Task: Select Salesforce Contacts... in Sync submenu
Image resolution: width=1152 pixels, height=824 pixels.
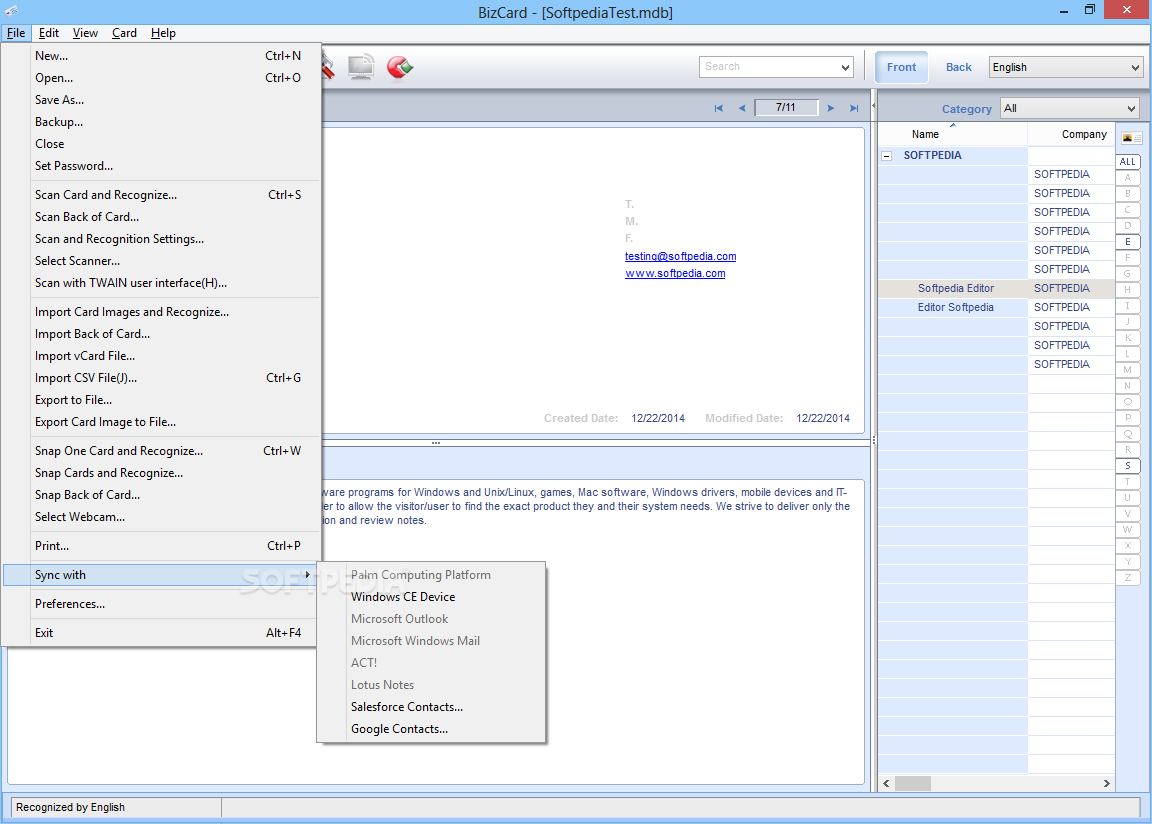Action: click(x=431, y=707)
